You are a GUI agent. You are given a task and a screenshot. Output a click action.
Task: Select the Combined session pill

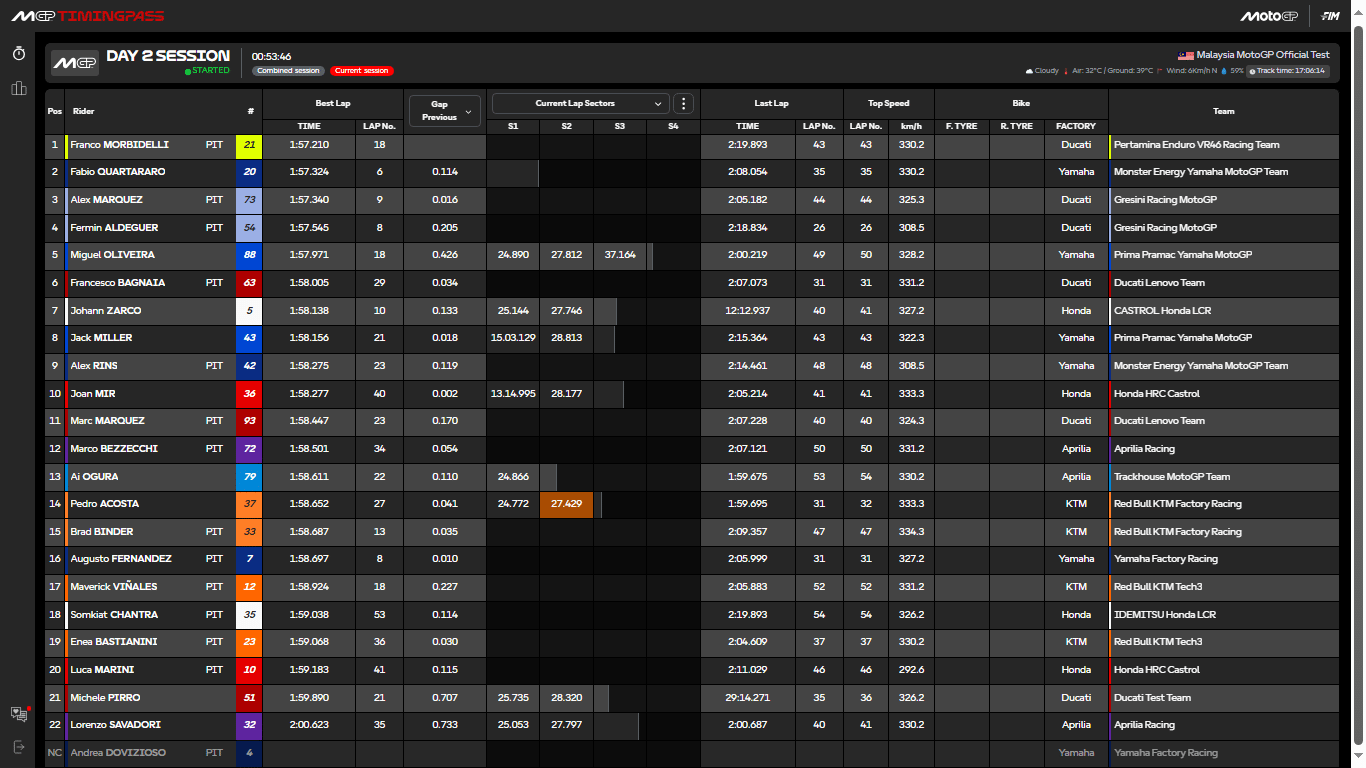288,71
